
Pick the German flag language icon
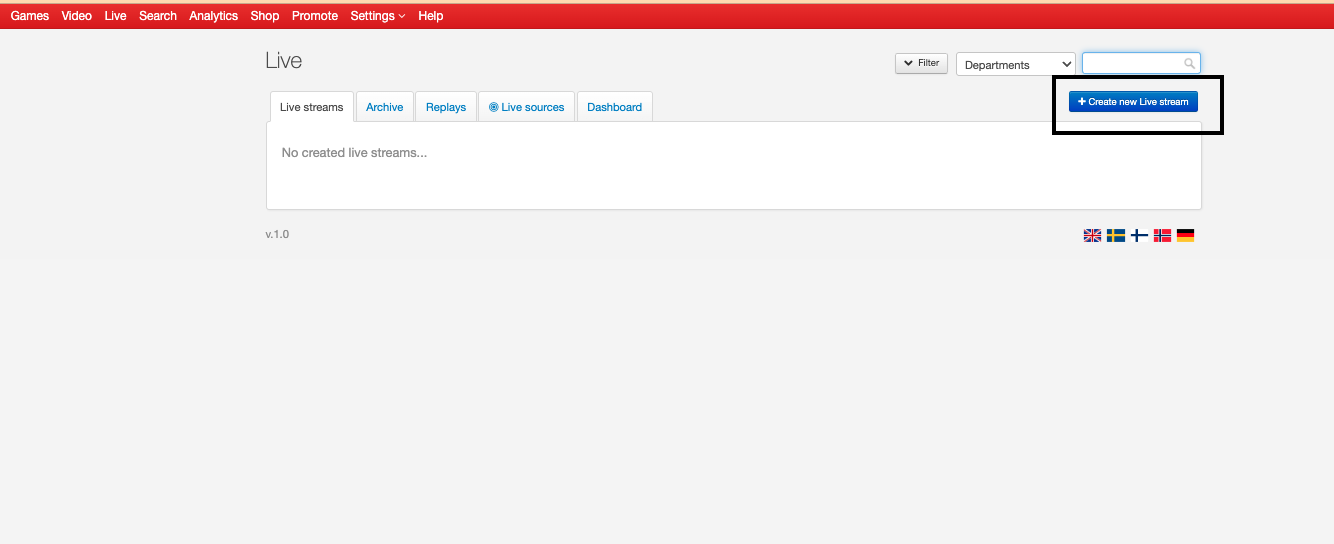1185,236
